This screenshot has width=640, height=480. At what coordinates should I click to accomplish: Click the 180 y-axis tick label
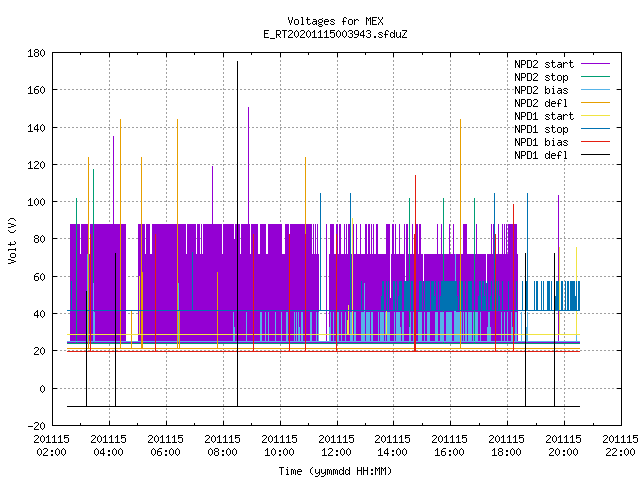coord(36,53)
